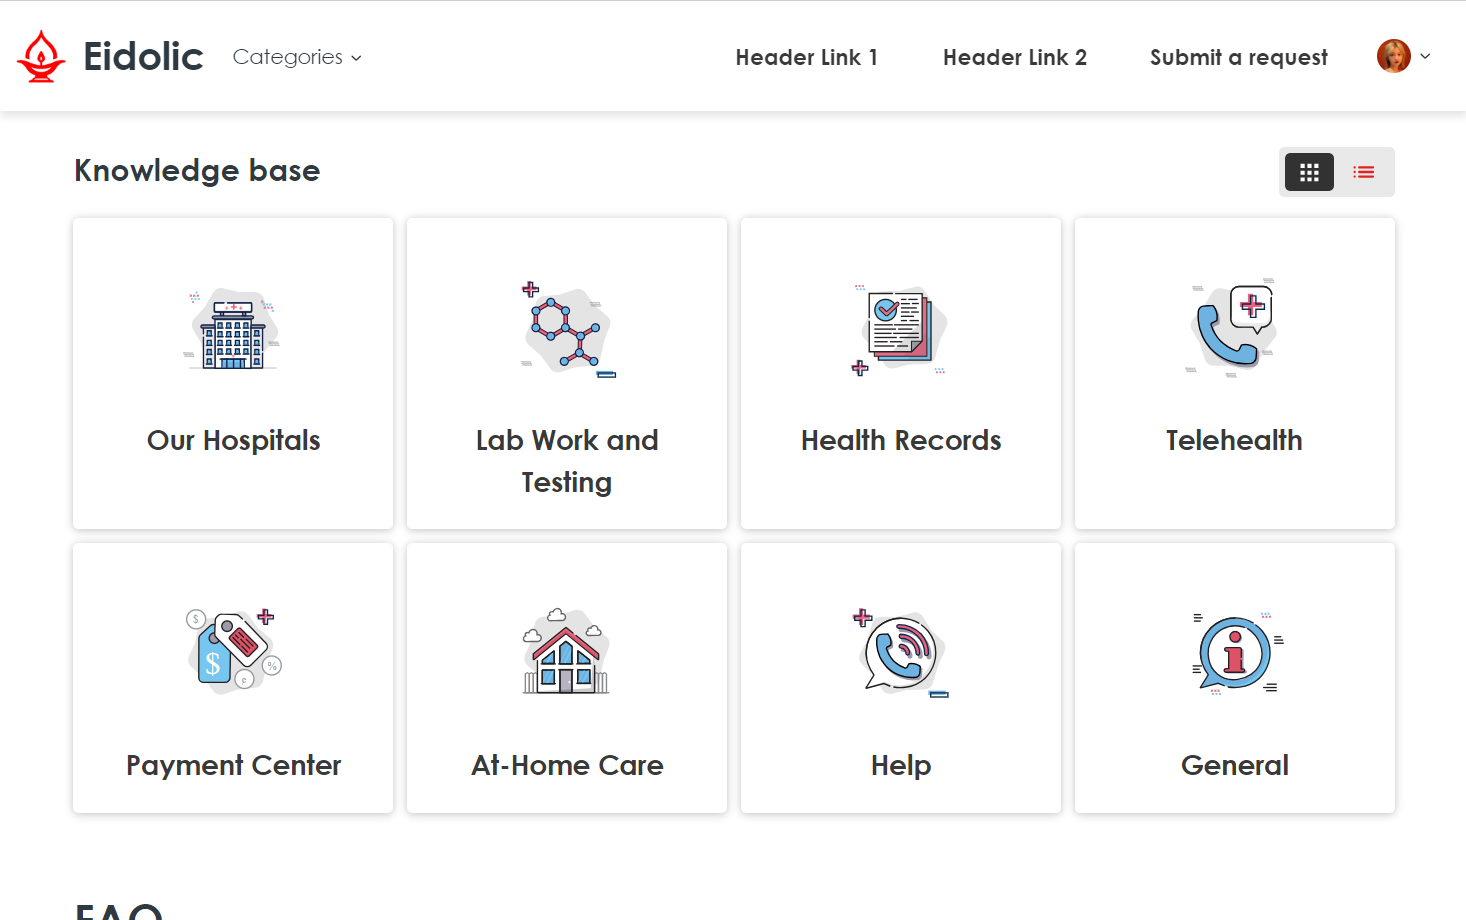Open the Help phone call icon
The height and width of the screenshot is (920, 1466).
900,652
